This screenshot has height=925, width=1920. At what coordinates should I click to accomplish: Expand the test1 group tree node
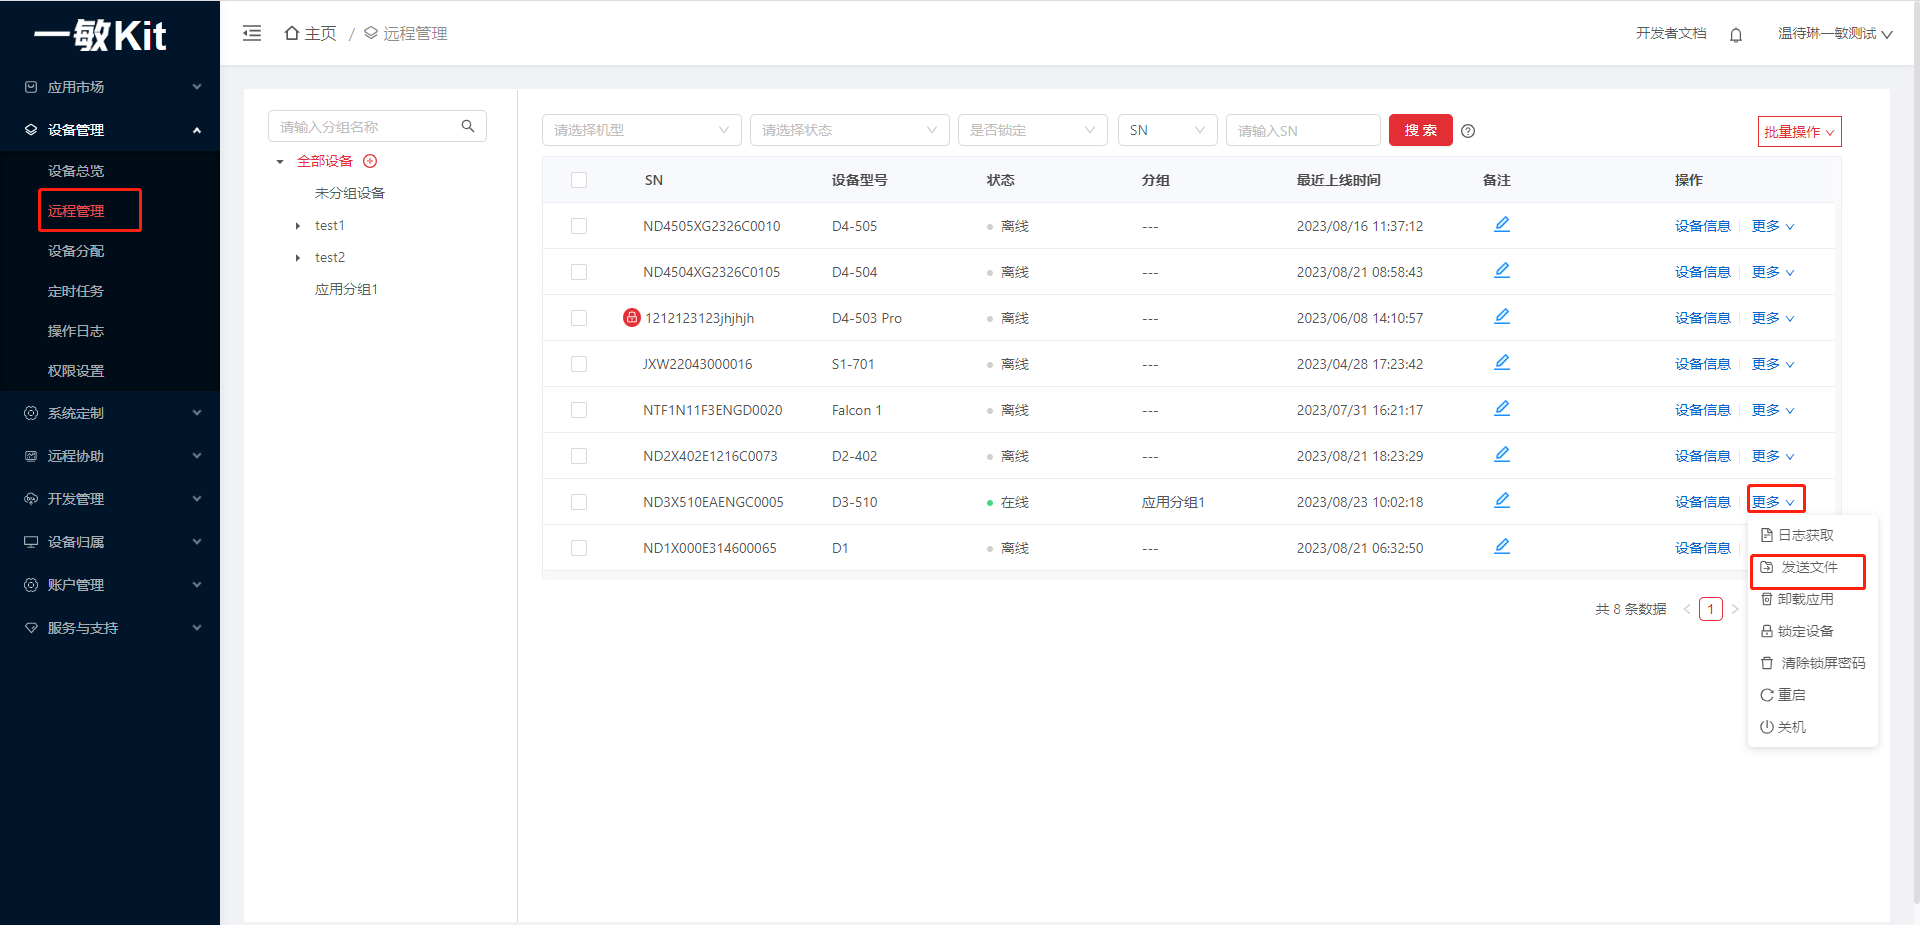click(x=298, y=226)
